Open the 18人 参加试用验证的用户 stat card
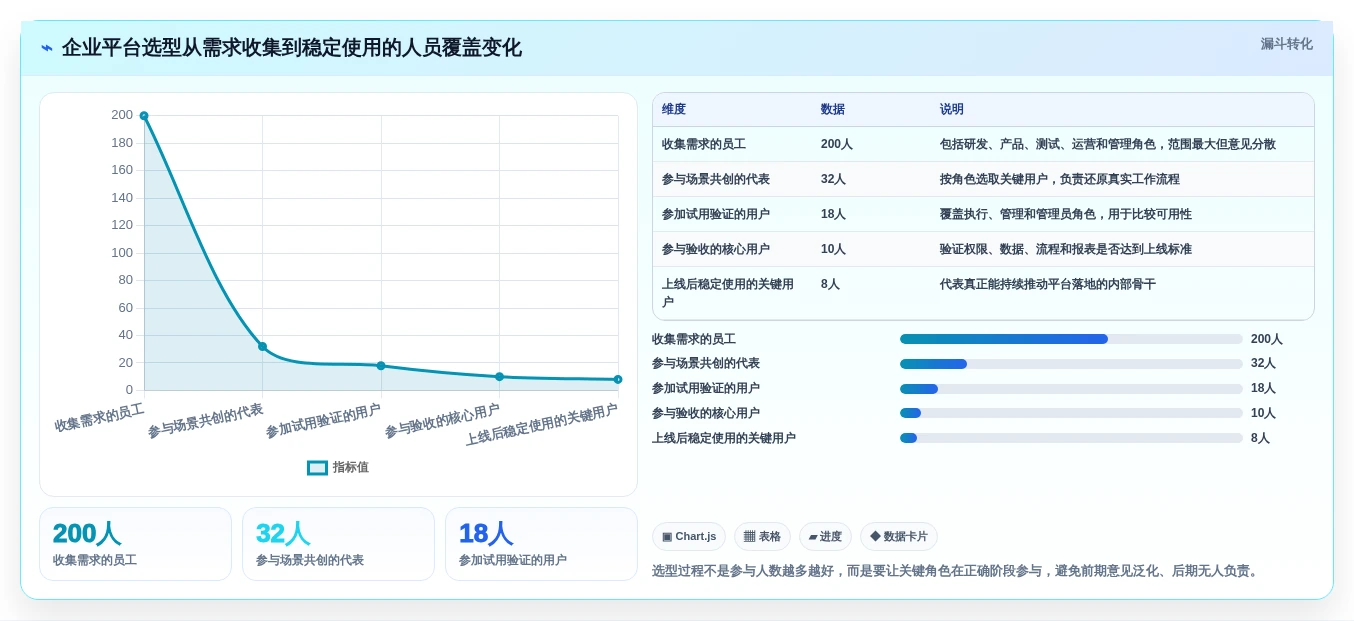This screenshot has height=621, width=1354. coord(541,544)
